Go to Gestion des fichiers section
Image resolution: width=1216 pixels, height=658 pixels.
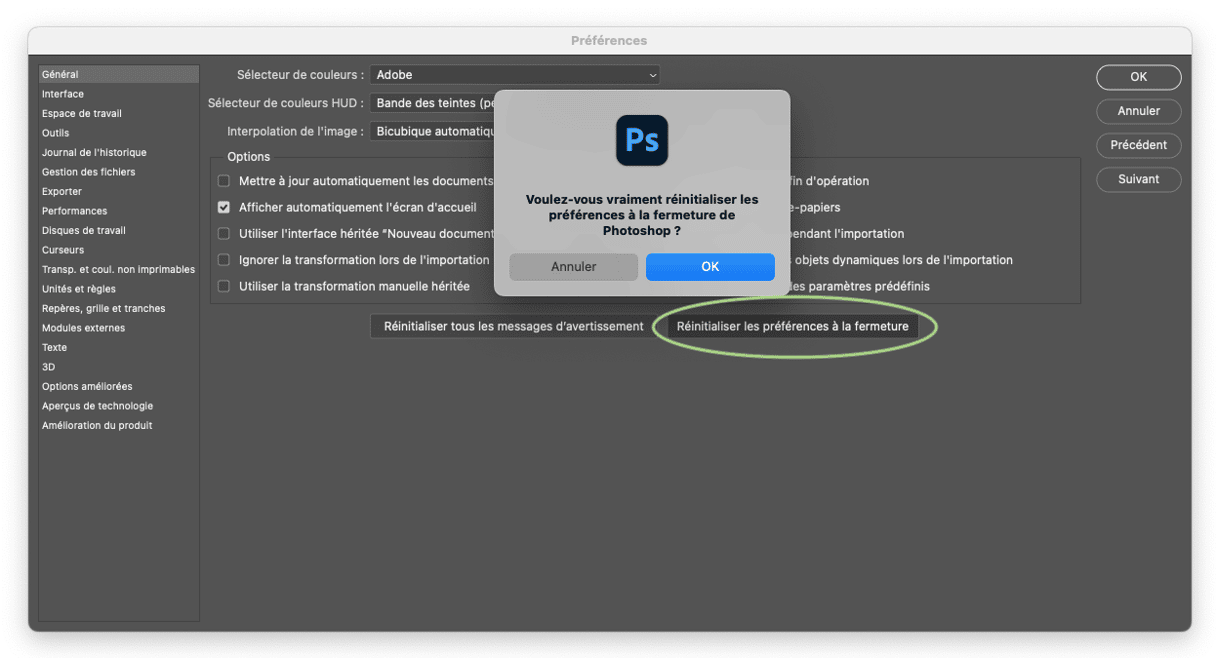point(88,172)
